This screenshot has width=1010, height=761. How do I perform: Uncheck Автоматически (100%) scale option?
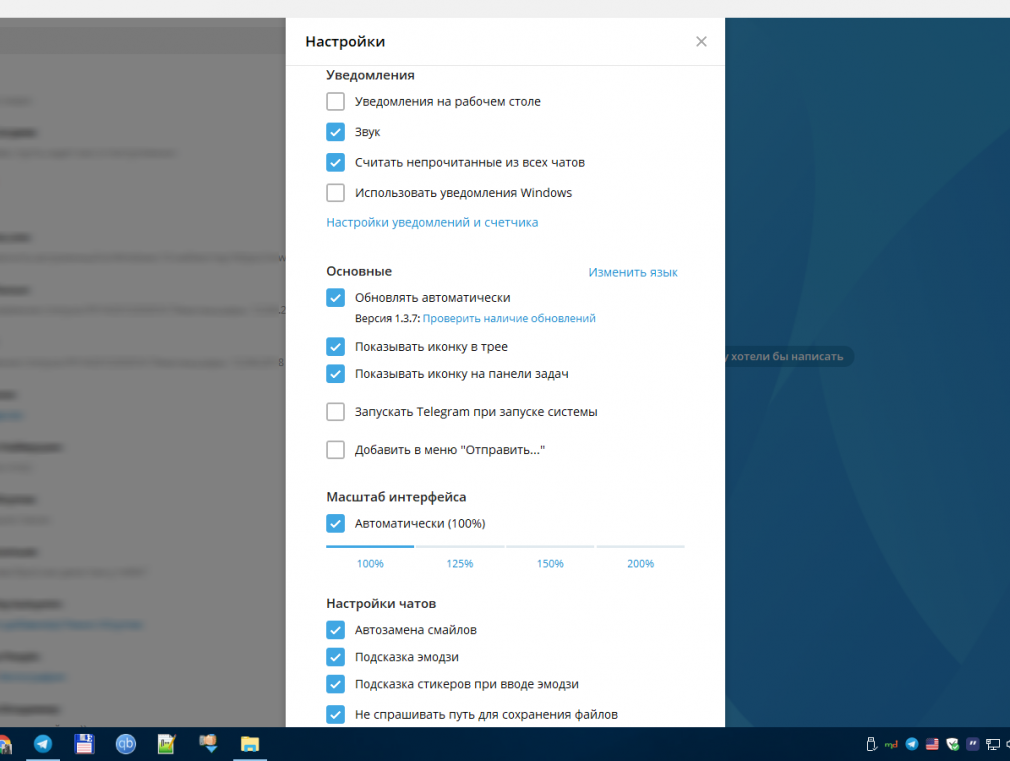[x=336, y=523]
